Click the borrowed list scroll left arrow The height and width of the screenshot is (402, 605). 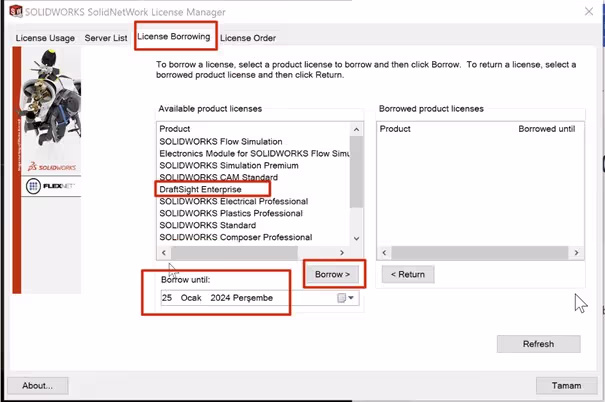pyautogui.click(x=384, y=253)
